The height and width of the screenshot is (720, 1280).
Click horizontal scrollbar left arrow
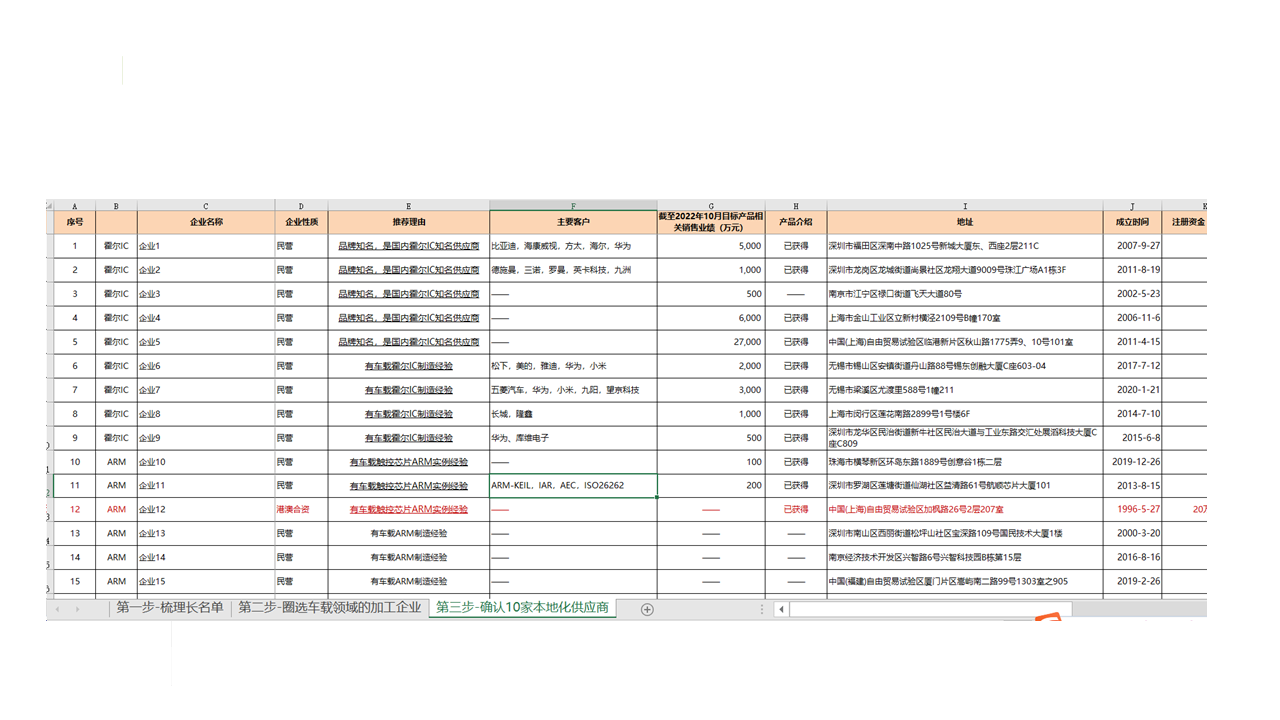(781, 609)
